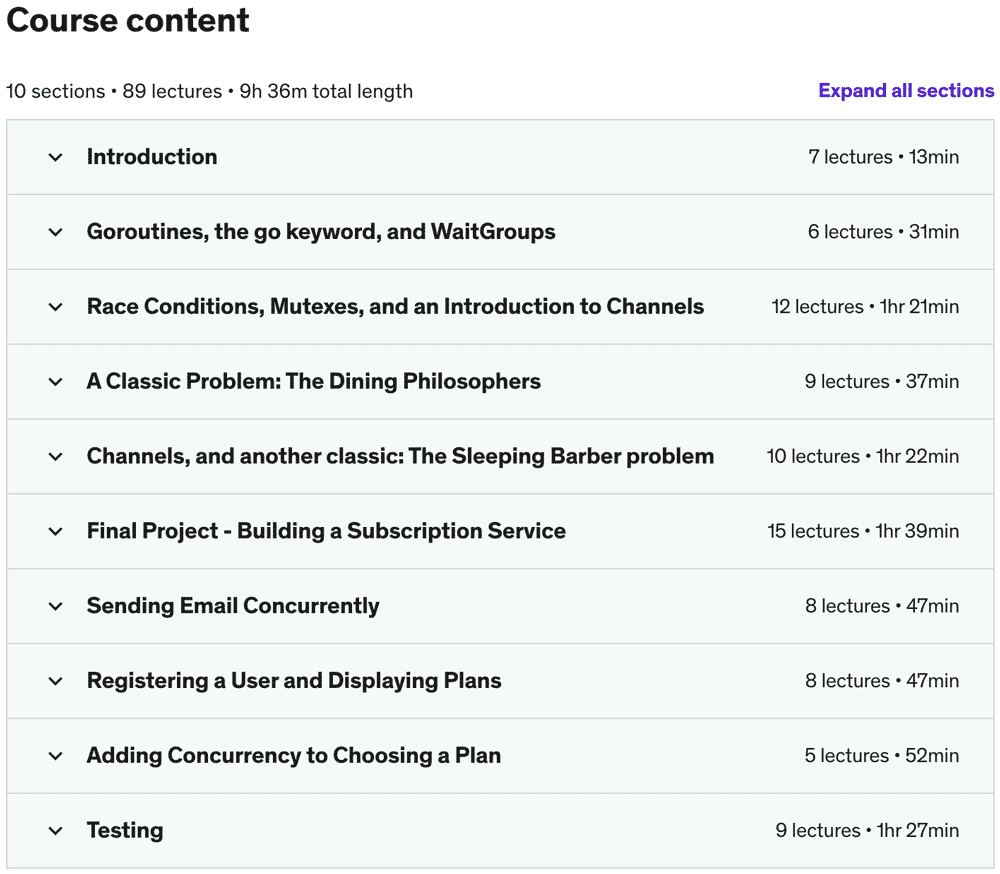This screenshot has height=874, width=1000.
Task: Expand the Testing section title
Action: point(125,831)
